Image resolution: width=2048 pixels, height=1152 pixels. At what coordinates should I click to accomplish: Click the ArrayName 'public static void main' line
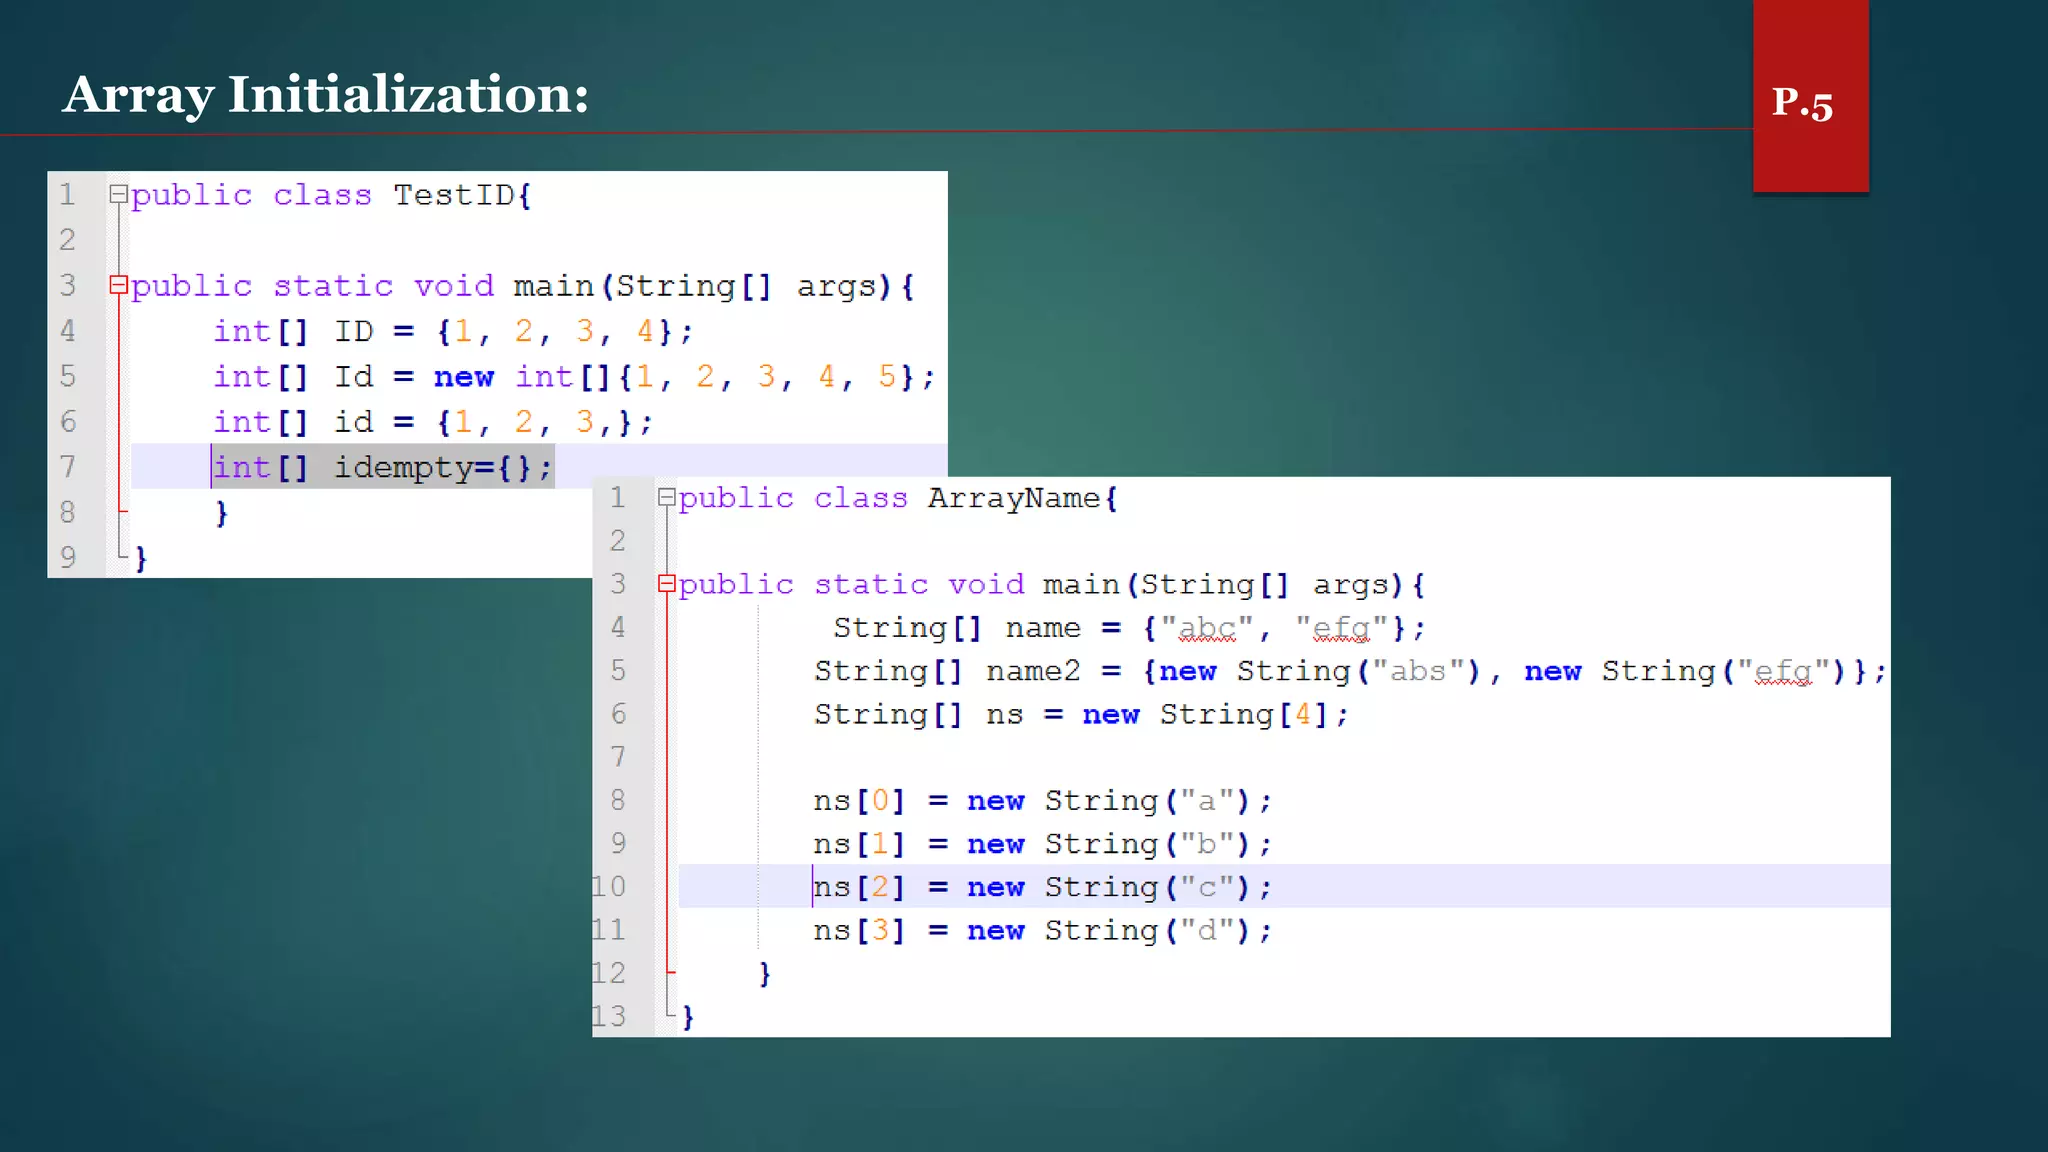click(x=1052, y=584)
